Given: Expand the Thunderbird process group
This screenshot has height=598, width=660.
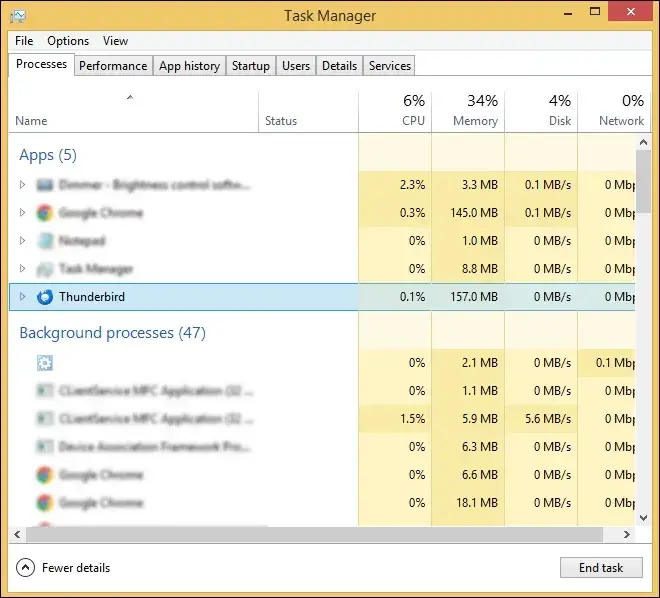Looking at the screenshot, I should (23, 297).
